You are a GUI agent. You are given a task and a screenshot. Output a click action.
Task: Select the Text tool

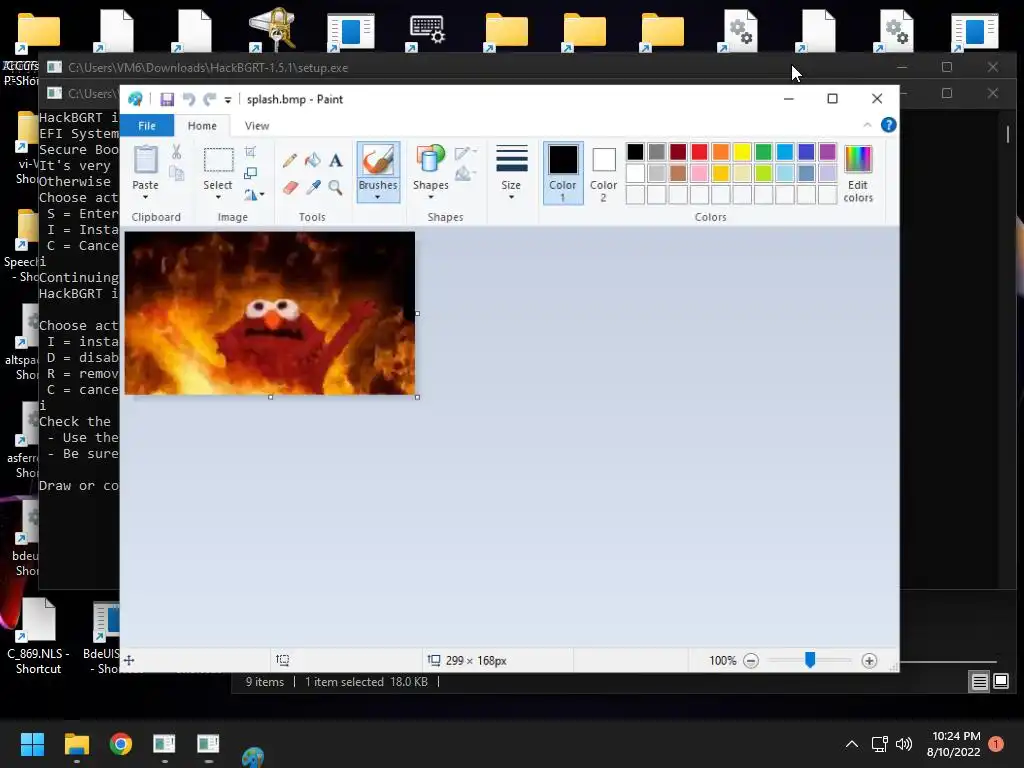[x=336, y=160]
